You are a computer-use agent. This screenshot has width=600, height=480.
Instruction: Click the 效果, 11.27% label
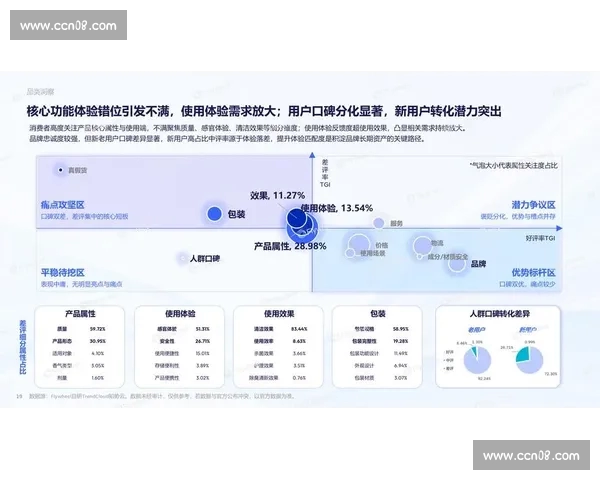277,195
